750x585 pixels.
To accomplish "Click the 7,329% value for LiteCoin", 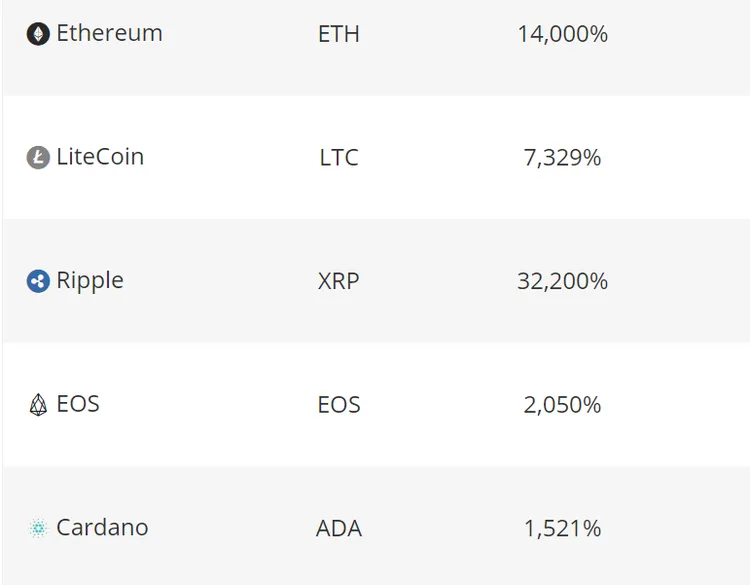I will tap(562, 158).
